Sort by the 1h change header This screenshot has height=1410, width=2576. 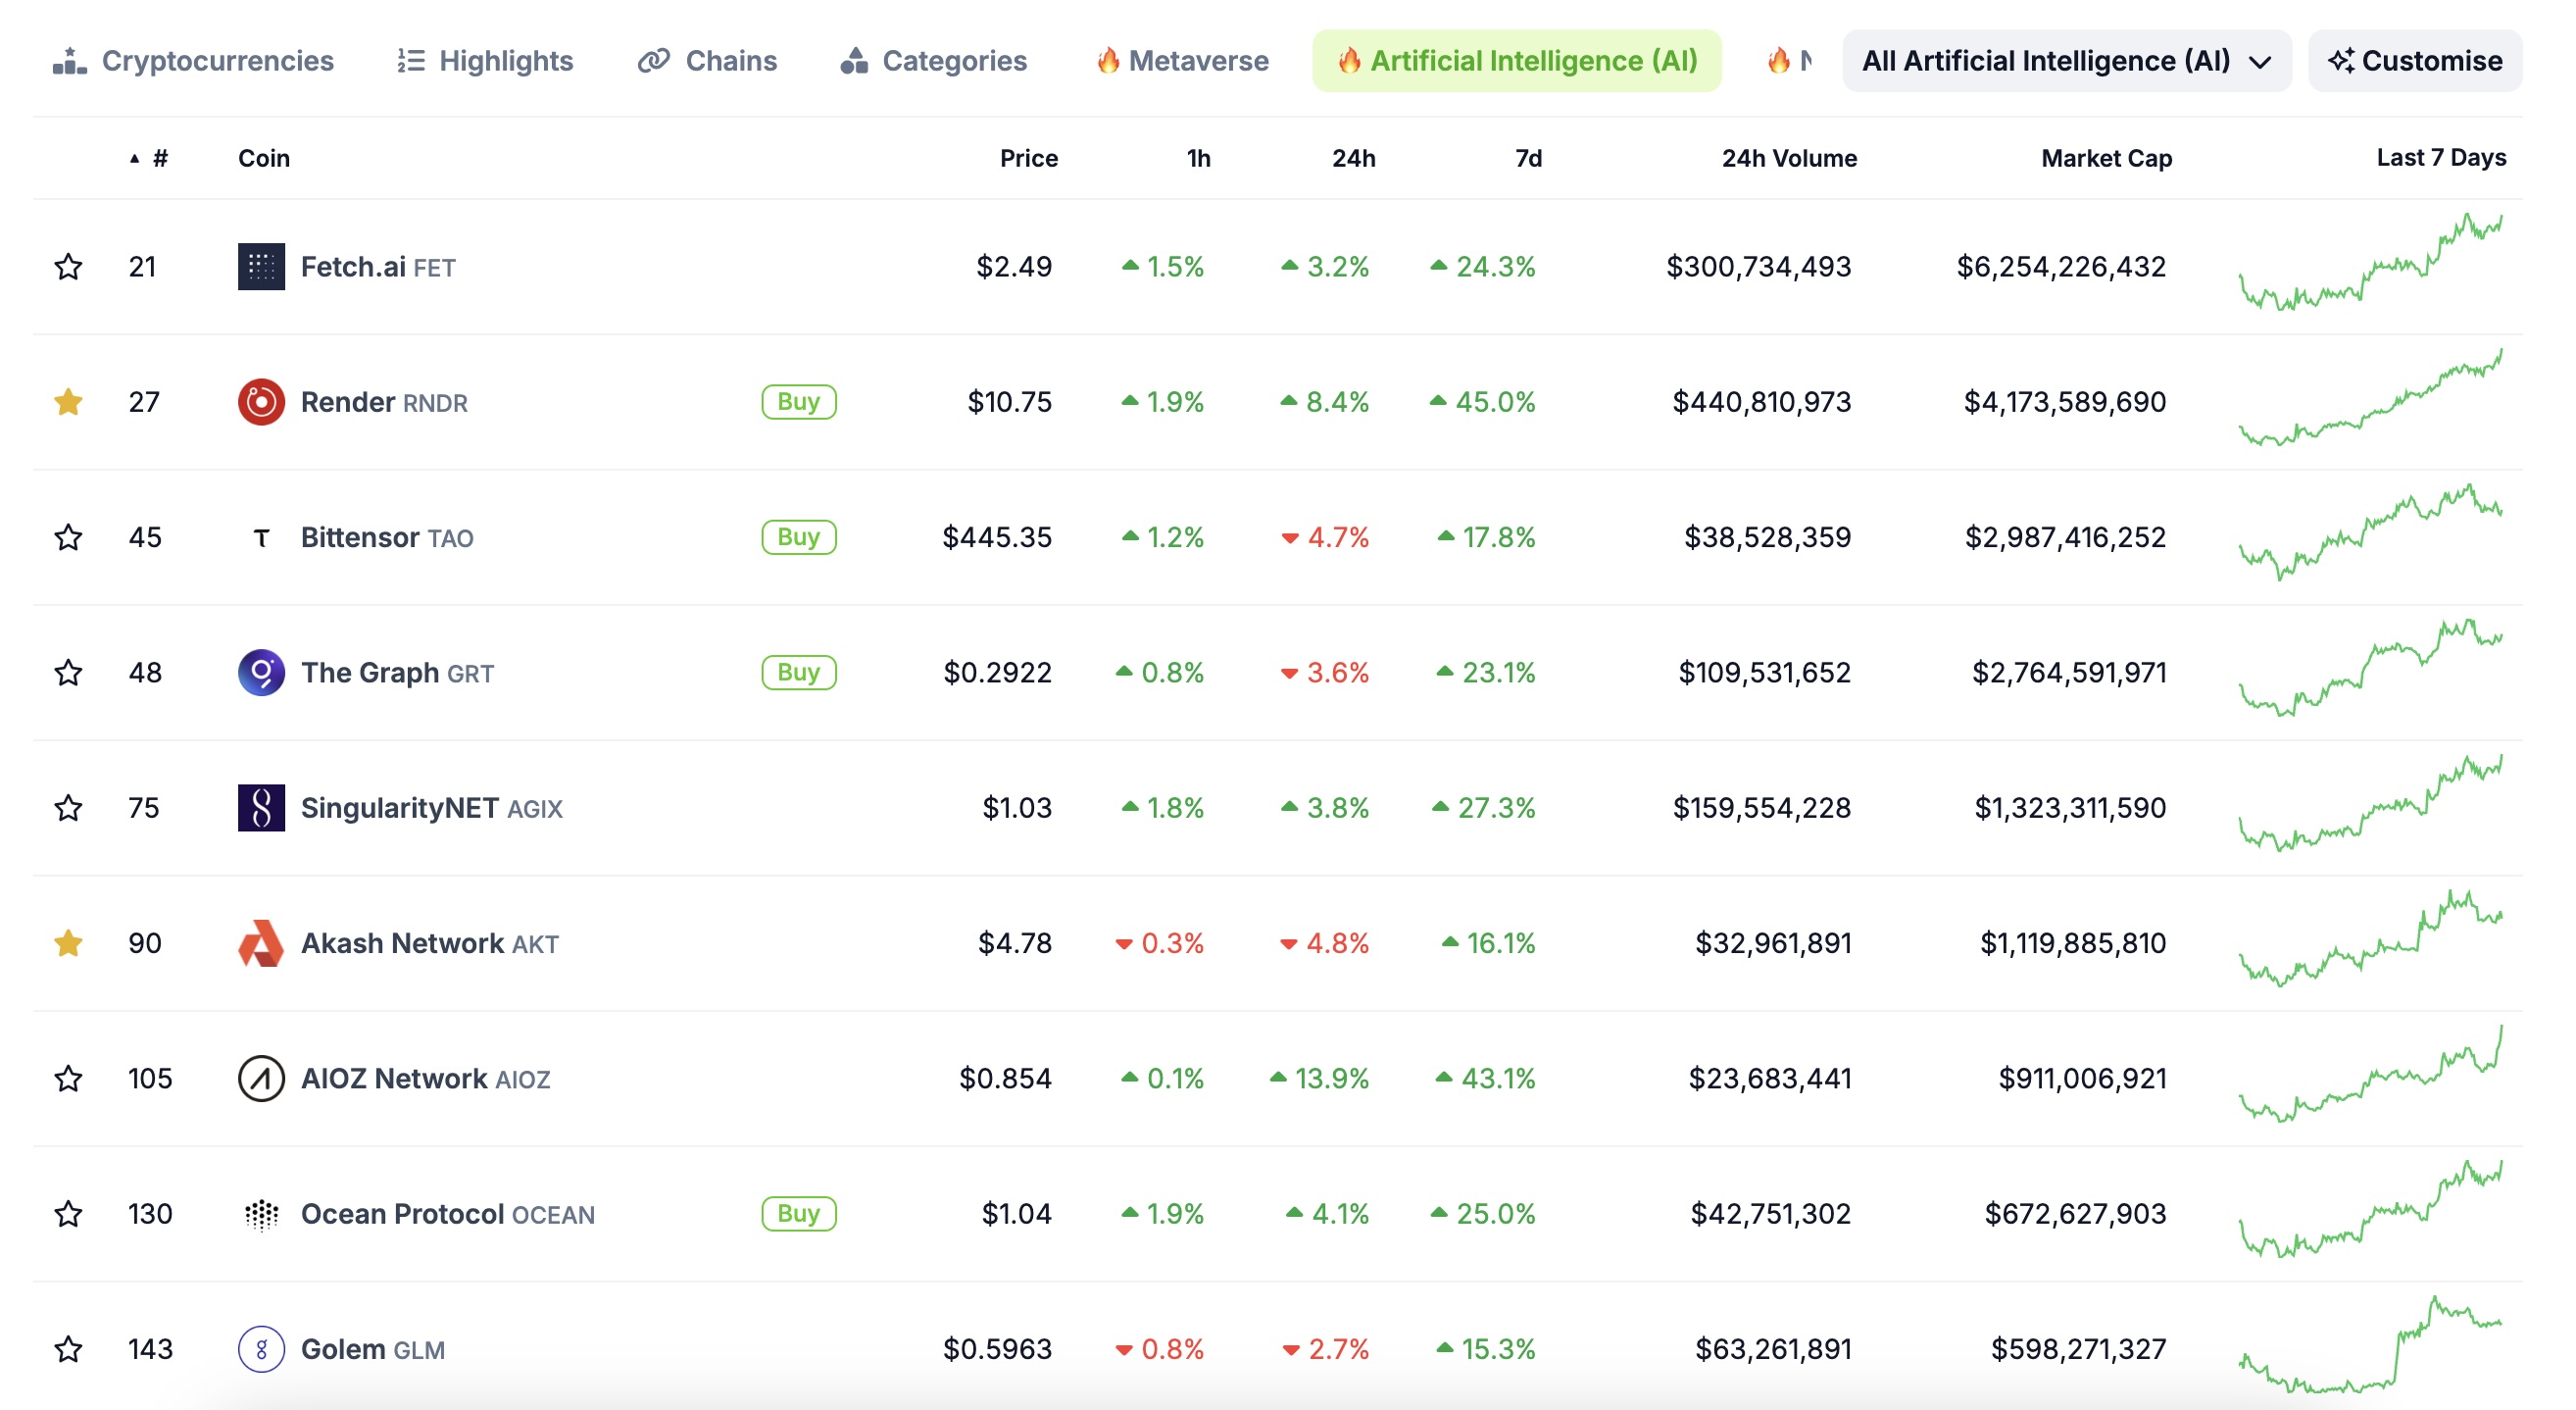pos(1198,158)
